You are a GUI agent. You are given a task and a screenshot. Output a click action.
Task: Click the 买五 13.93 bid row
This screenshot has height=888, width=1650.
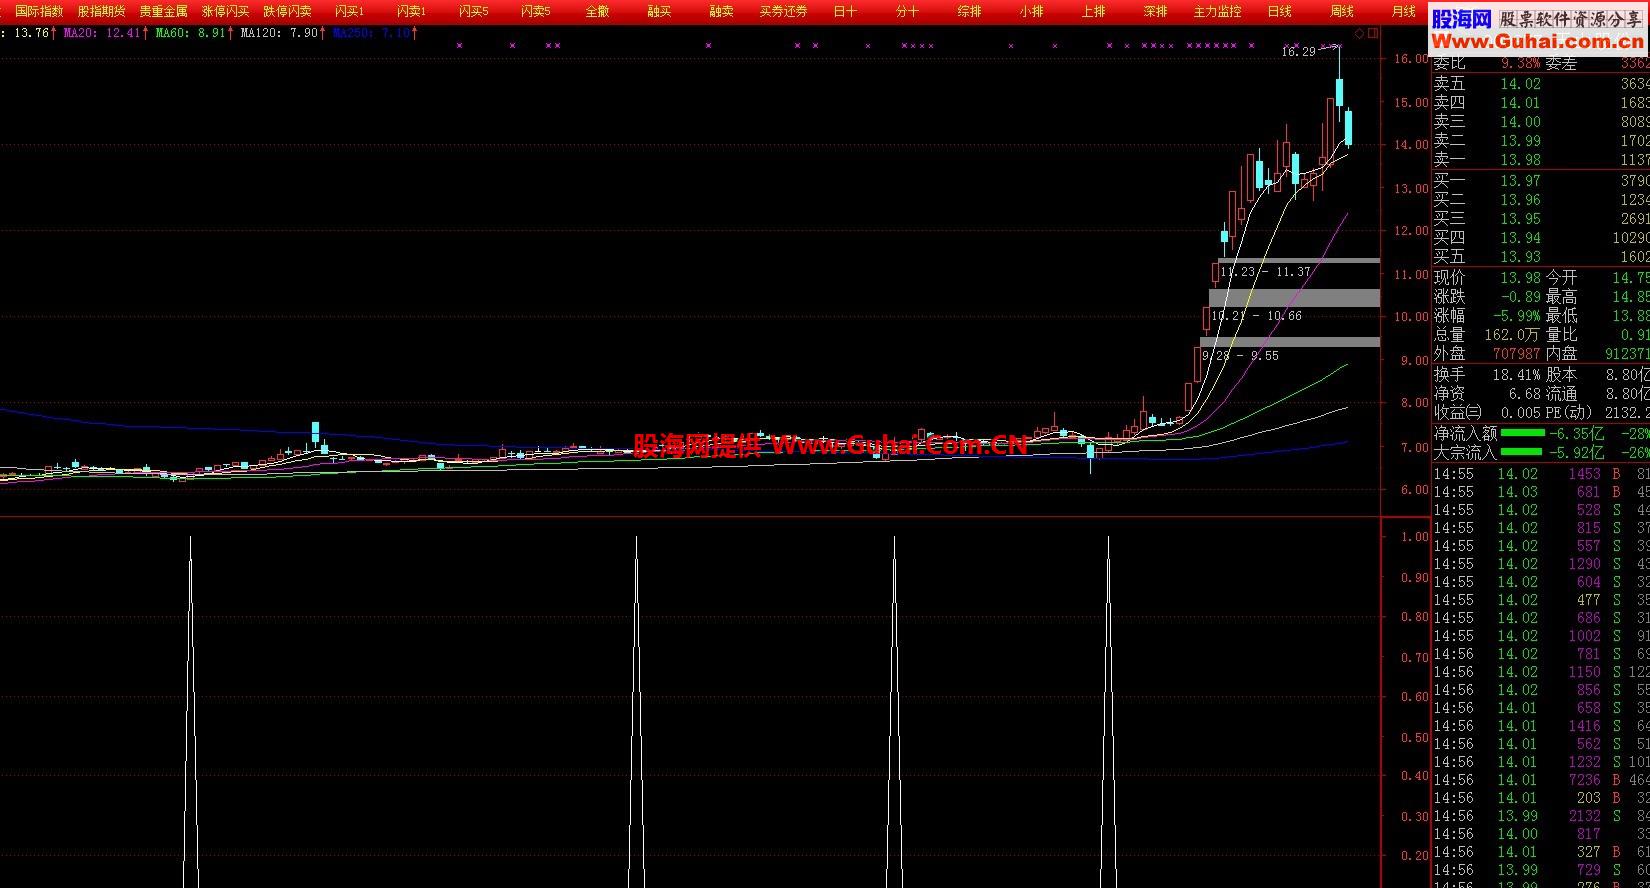pos(1540,257)
